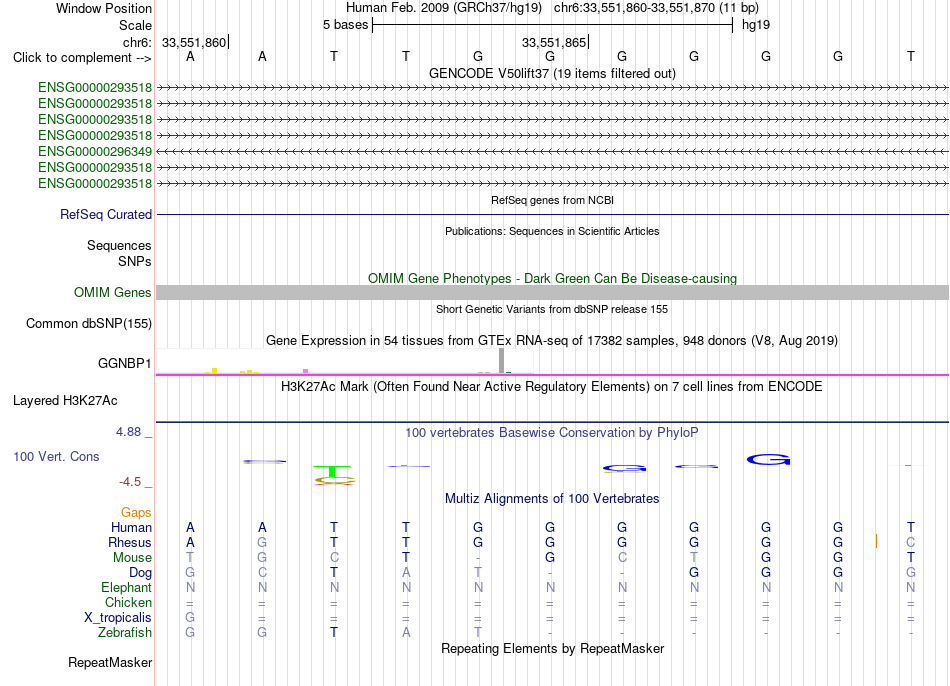
Task: Click the Common dbSNP(155) label
Action: point(88,324)
